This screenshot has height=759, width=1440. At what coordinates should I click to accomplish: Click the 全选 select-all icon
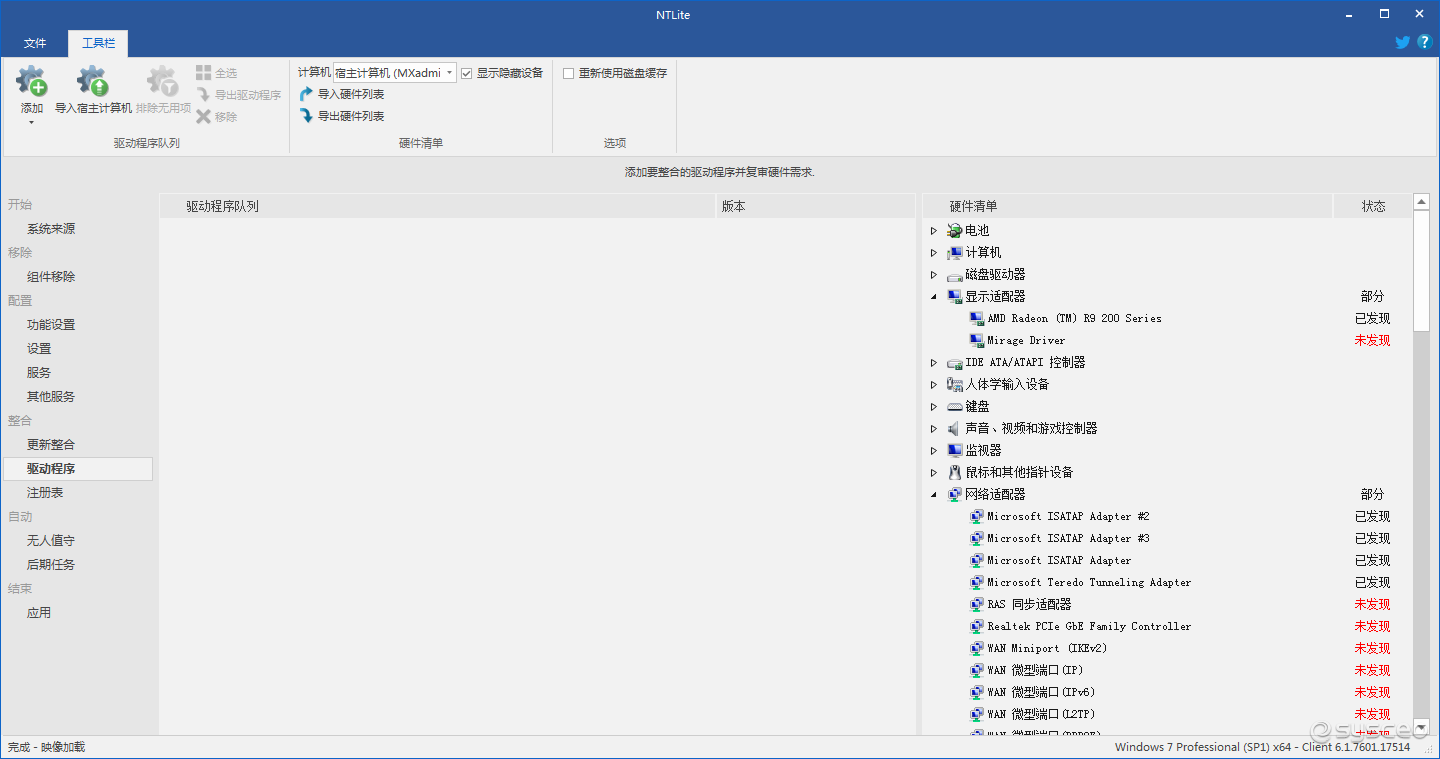pos(204,73)
